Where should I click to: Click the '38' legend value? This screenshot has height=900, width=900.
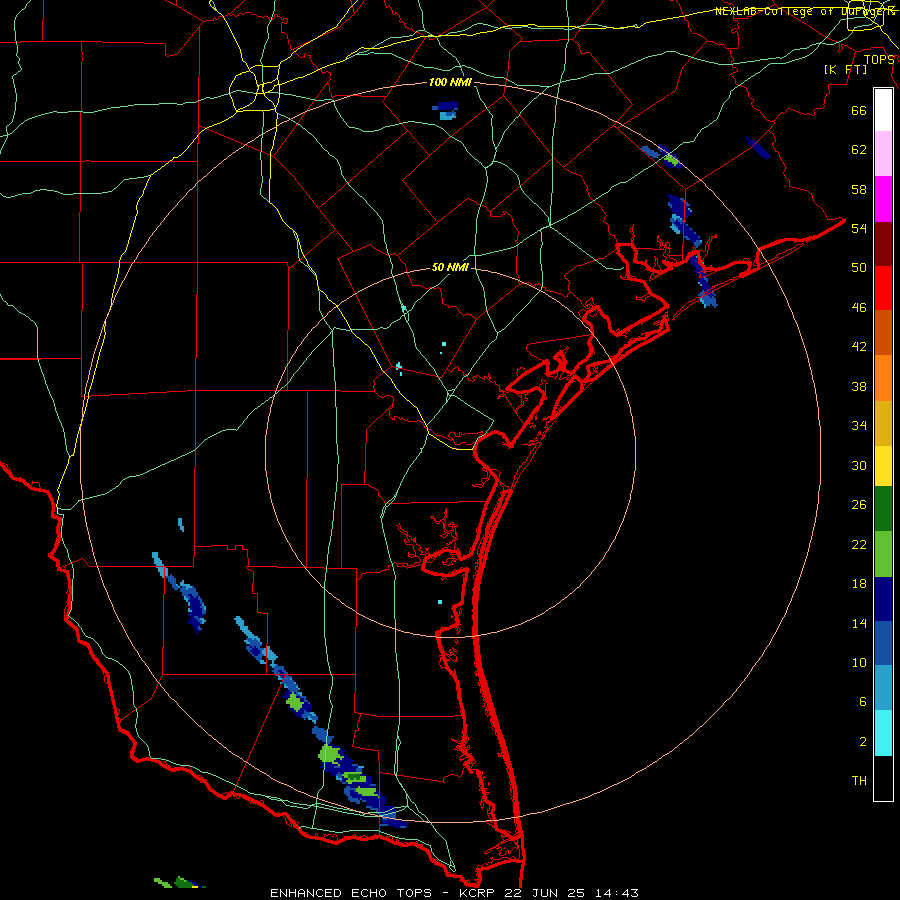coord(859,386)
